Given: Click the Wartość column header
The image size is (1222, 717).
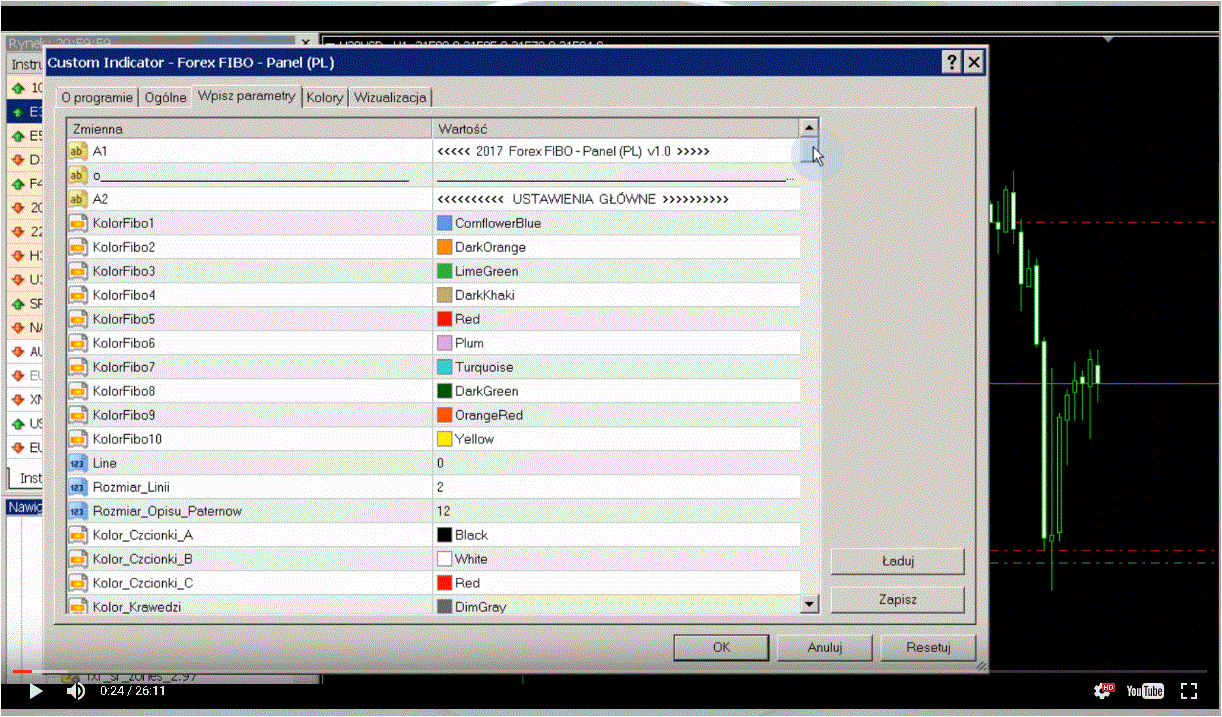Looking at the screenshot, I should click(616, 129).
